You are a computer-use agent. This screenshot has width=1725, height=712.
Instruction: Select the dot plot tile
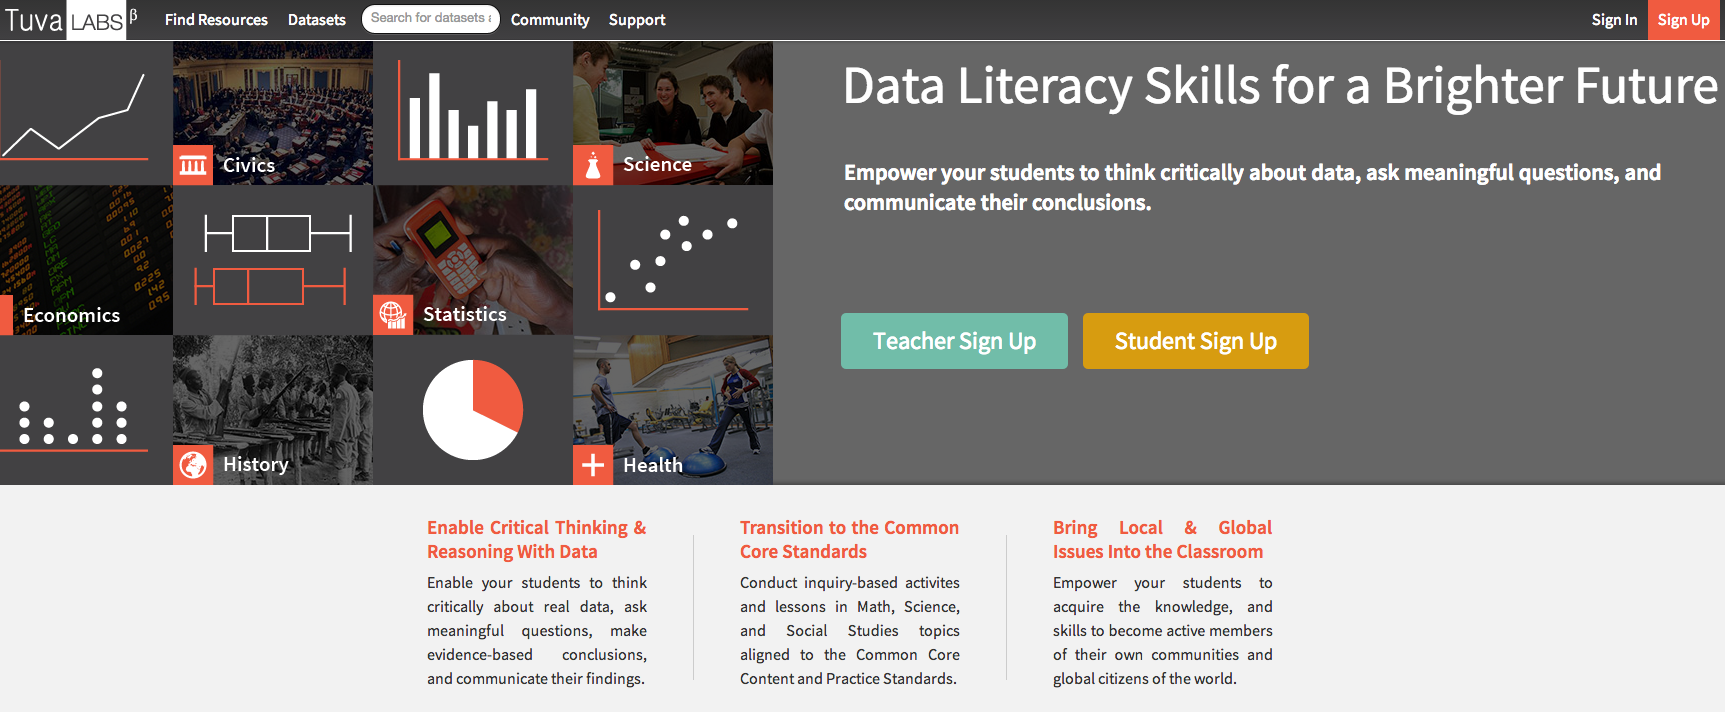[x=86, y=410]
